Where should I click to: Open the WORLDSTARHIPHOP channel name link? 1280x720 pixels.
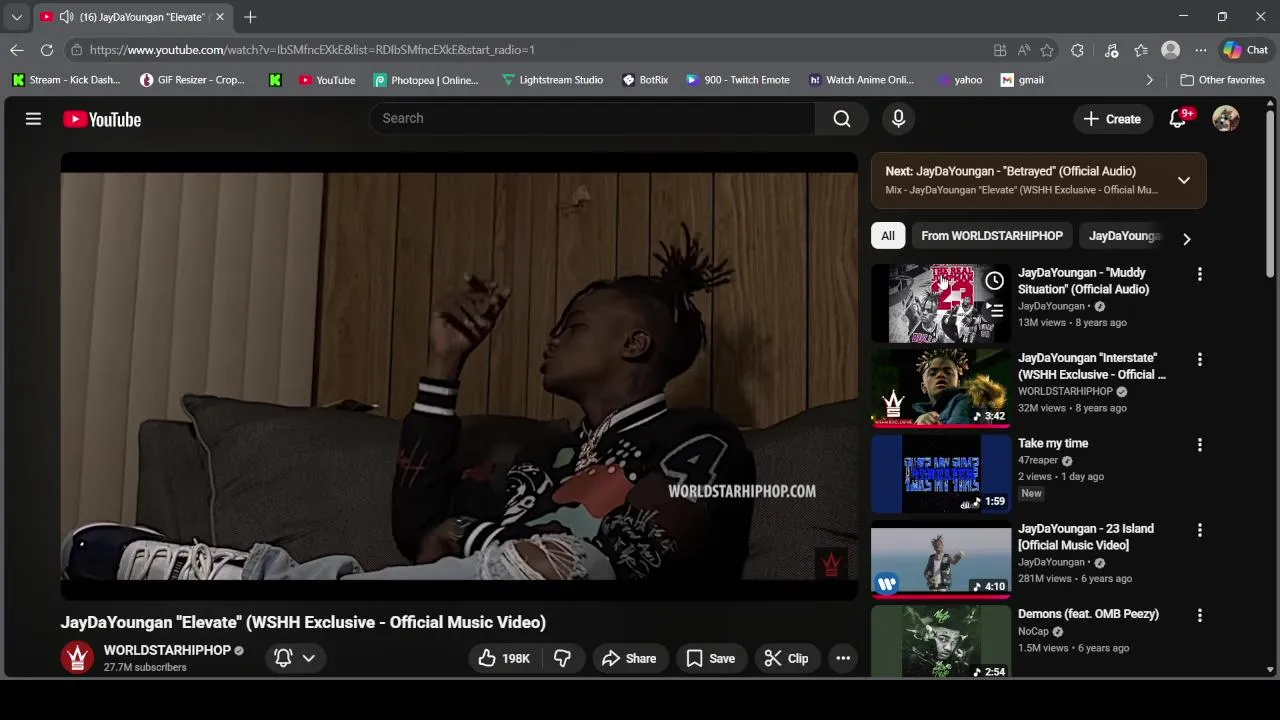pyautogui.click(x=167, y=650)
